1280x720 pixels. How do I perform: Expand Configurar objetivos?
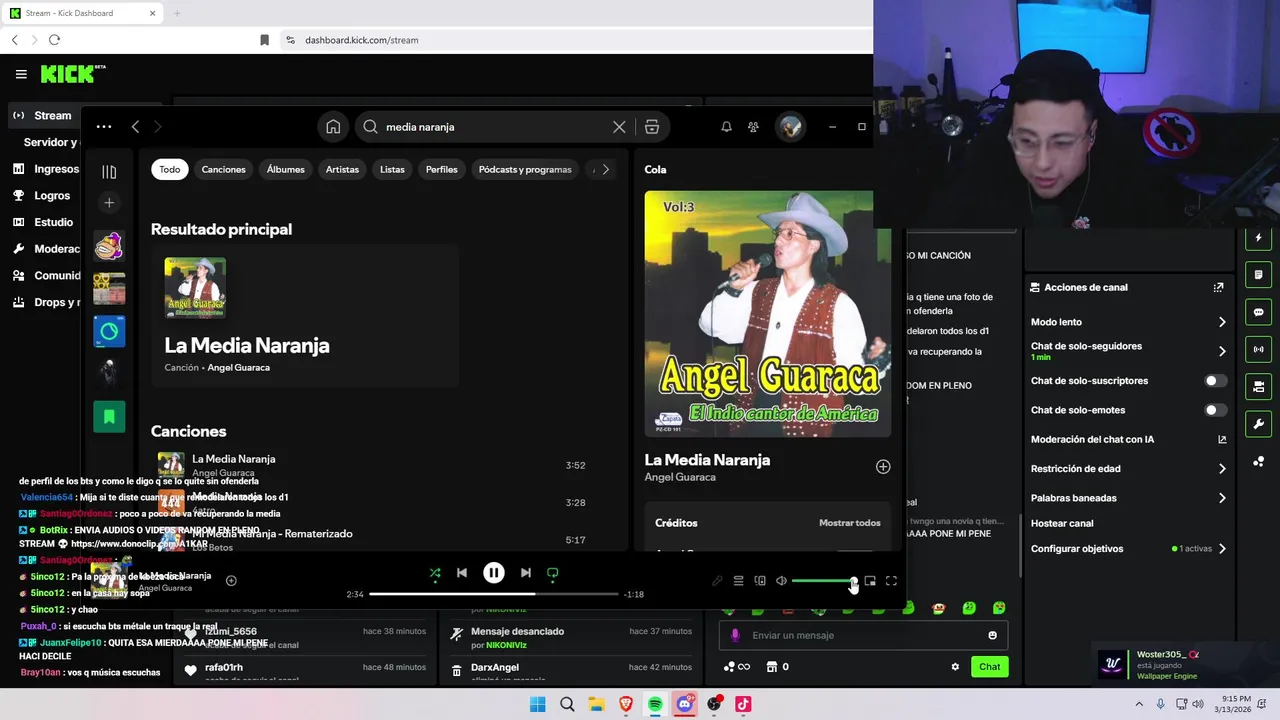tap(1128, 549)
